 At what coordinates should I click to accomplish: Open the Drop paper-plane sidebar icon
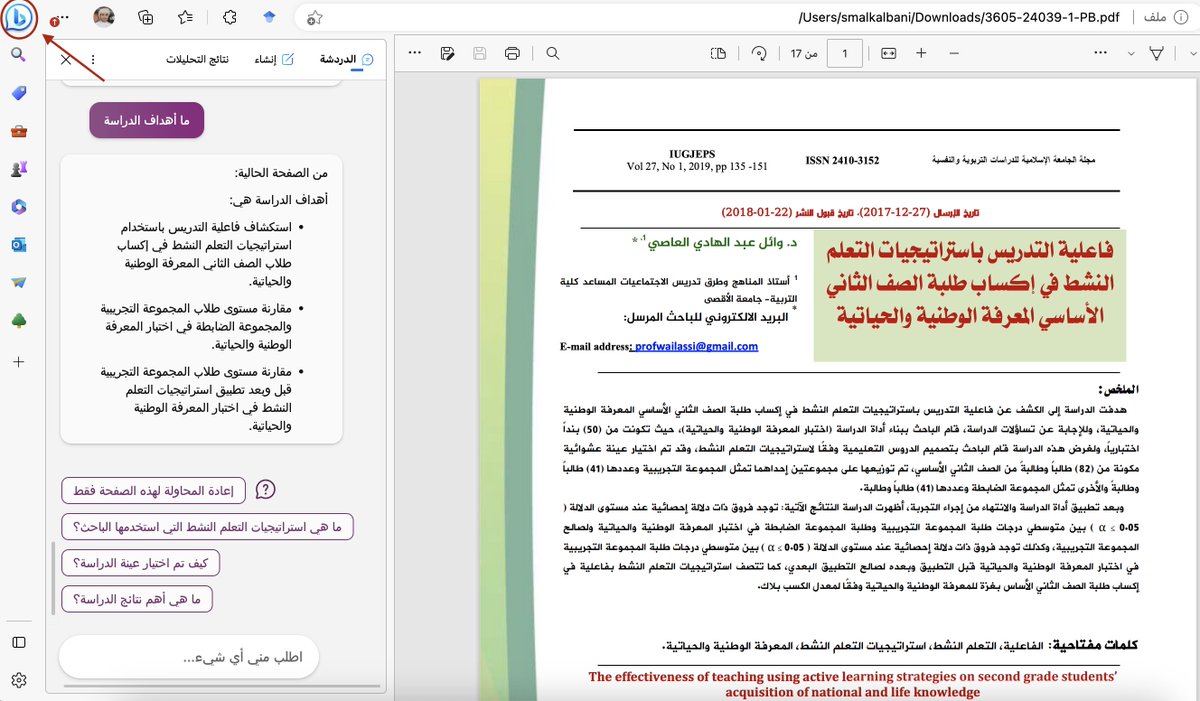pyautogui.click(x=18, y=281)
